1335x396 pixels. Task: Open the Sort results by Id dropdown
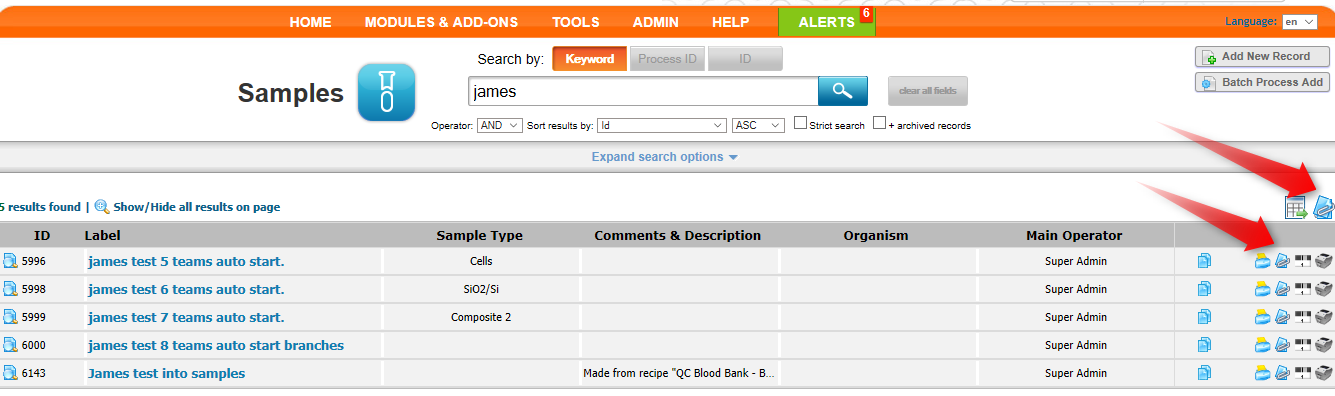pyautogui.click(x=661, y=125)
